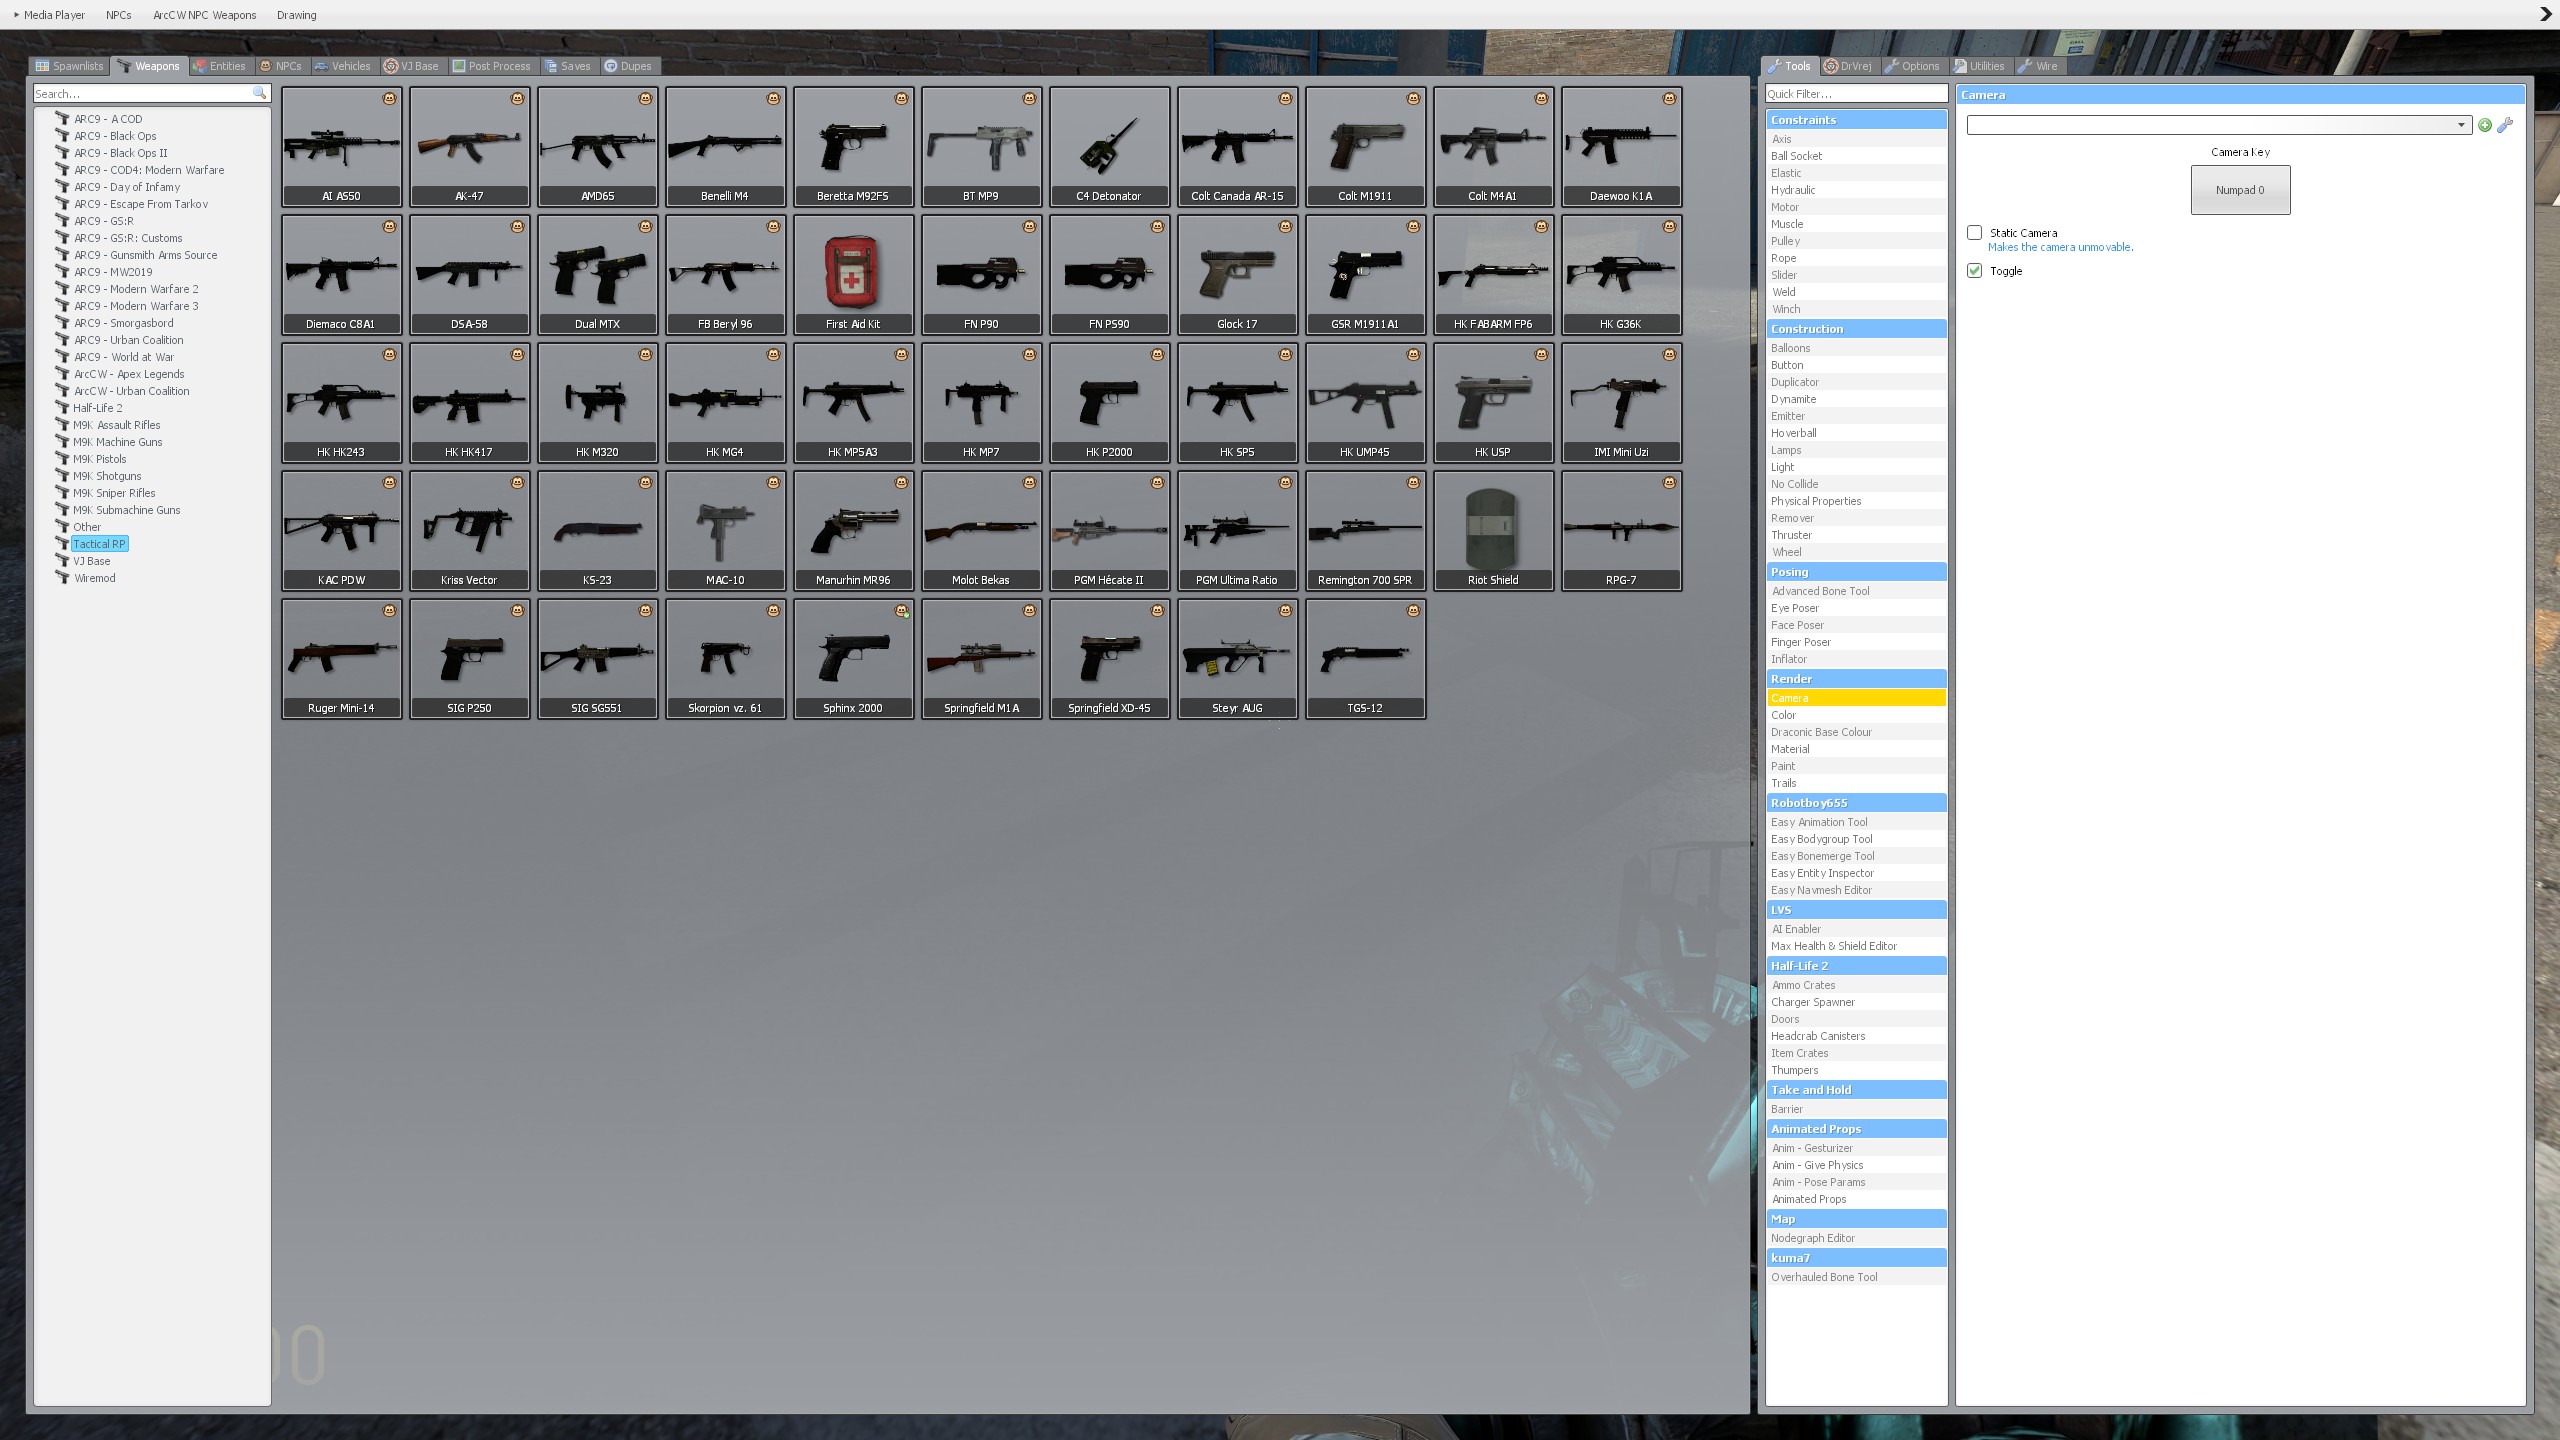Viewport: 2560px width, 1440px height.
Task: Enable the Static Camera checkbox
Action: 1975,233
